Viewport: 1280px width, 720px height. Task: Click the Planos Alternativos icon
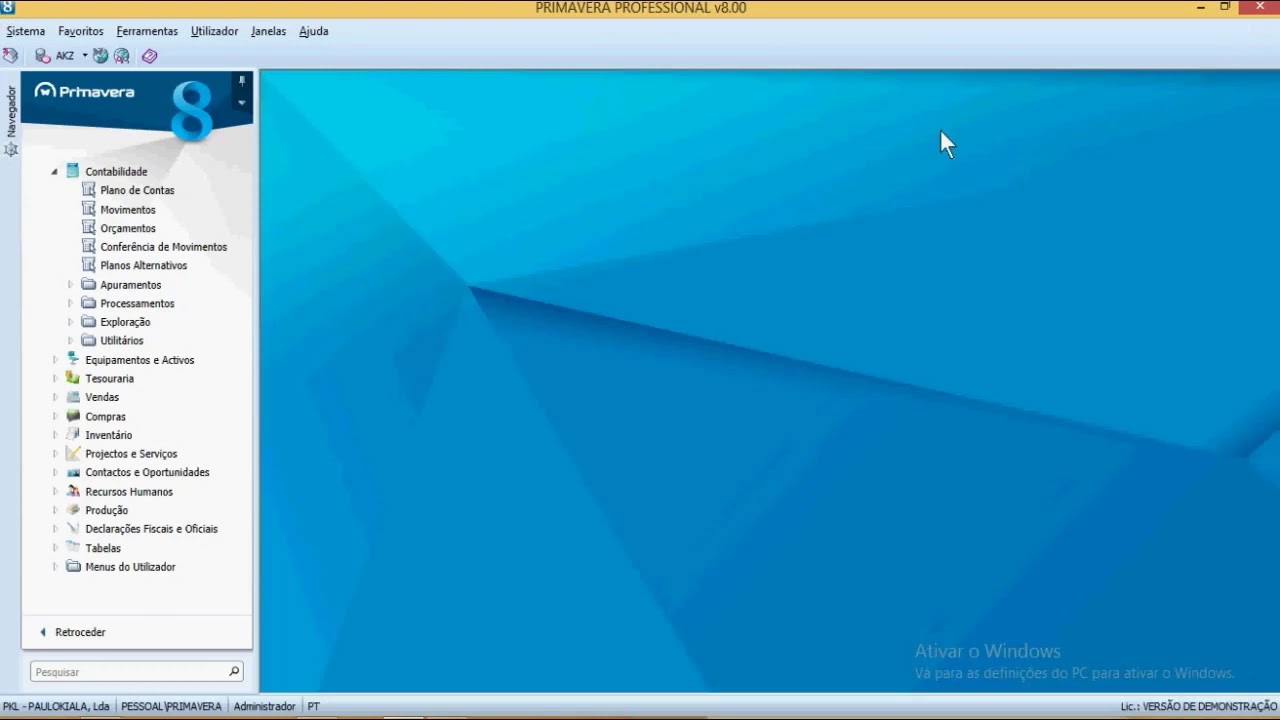88,265
